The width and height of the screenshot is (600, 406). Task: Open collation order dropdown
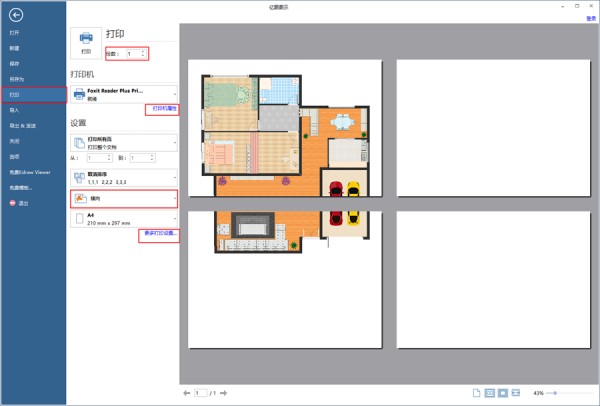124,176
